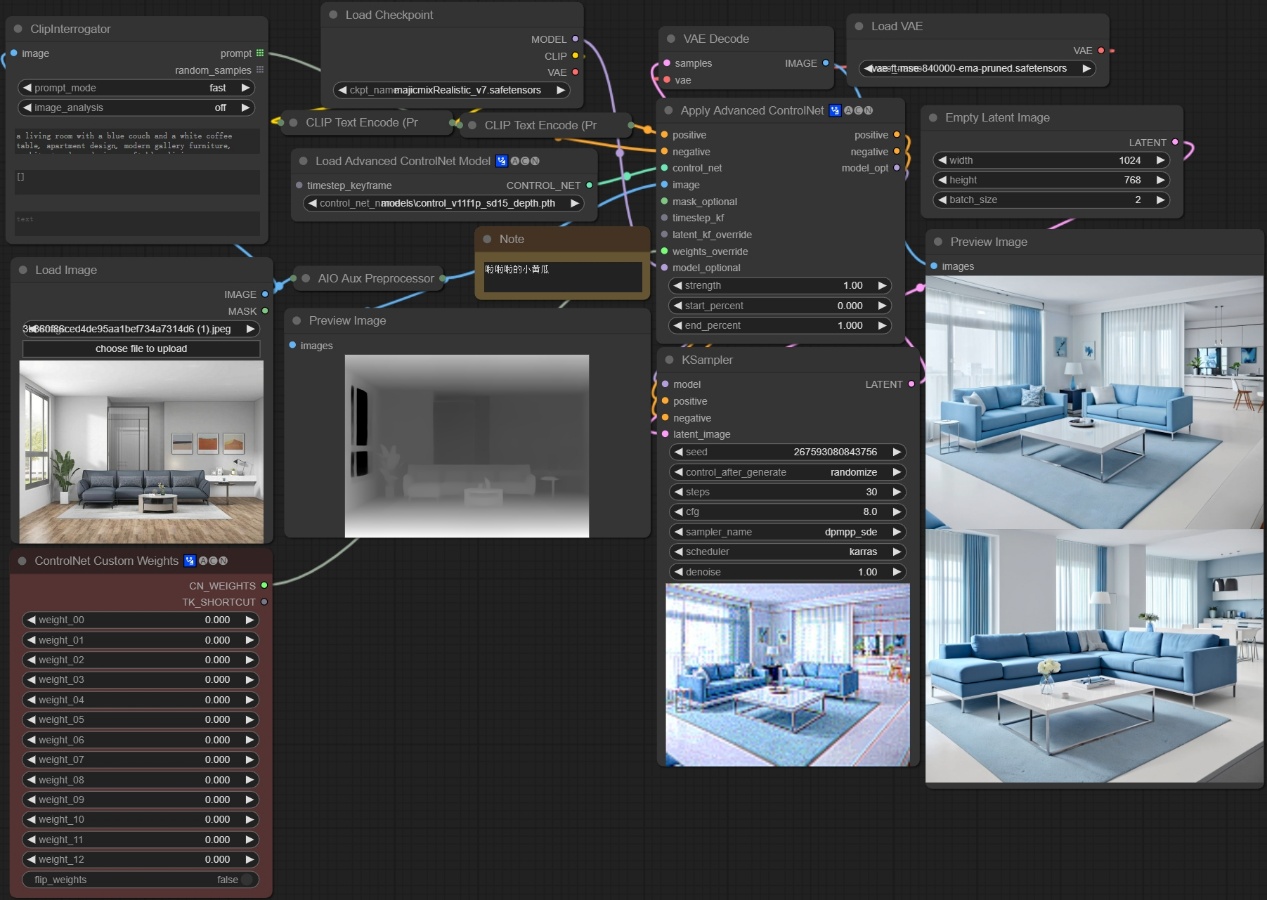Collapse the ControlNet Custom Weights node title dot
The width and height of the screenshot is (1267, 900).
click(x=23, y=561)
